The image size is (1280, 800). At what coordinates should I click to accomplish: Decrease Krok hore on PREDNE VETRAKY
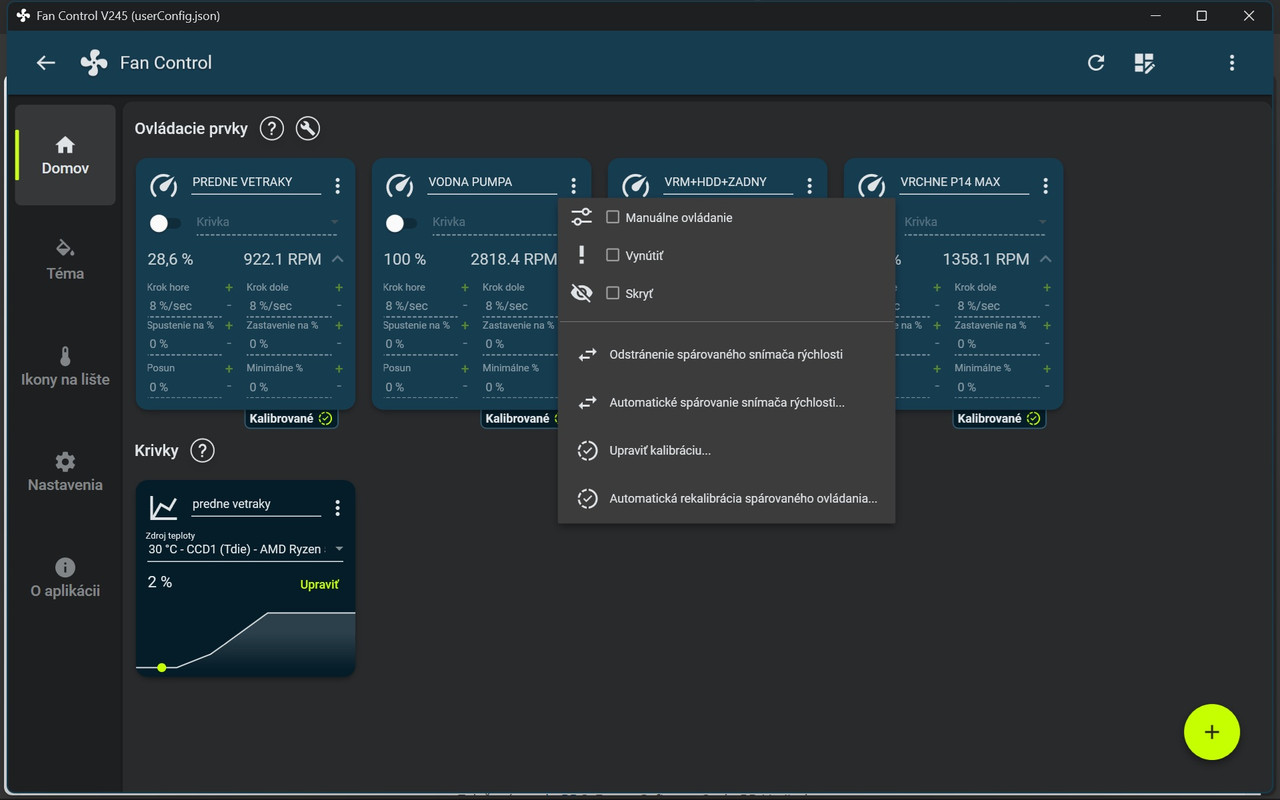pyautogui.click(x=229, y=305)
